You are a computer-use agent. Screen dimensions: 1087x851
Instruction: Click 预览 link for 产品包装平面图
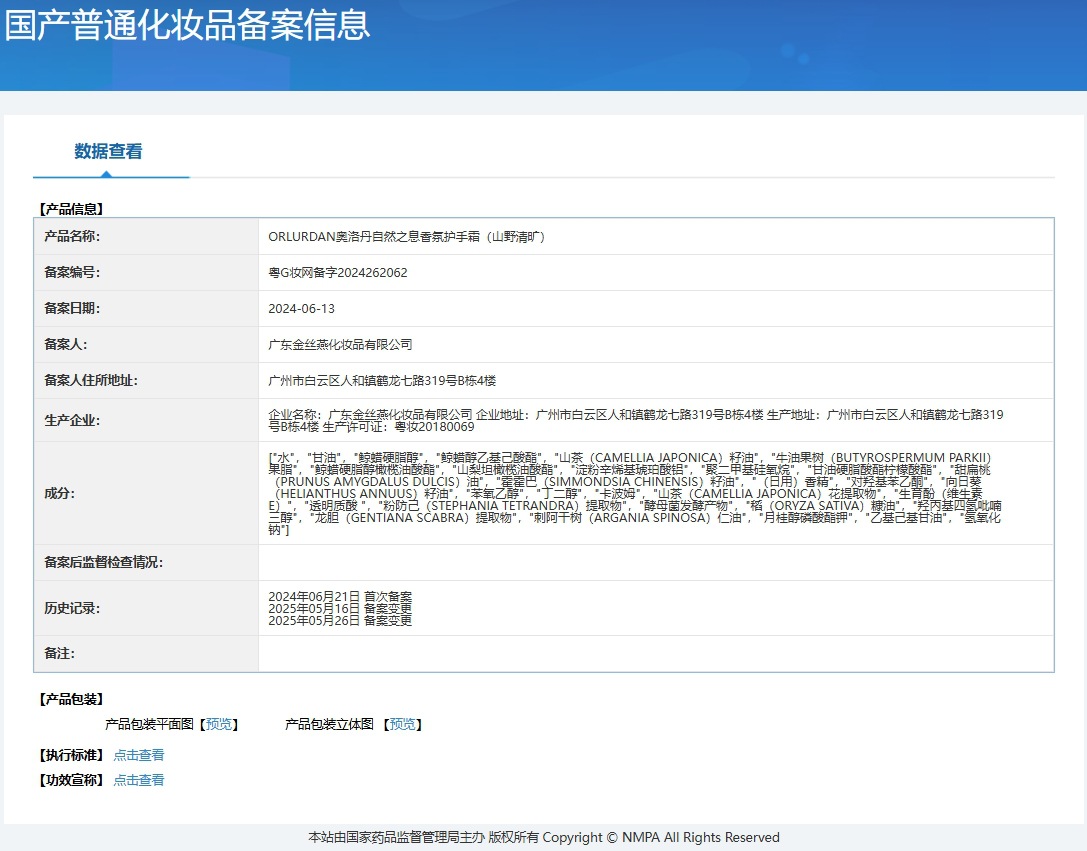tap(219, 725)
